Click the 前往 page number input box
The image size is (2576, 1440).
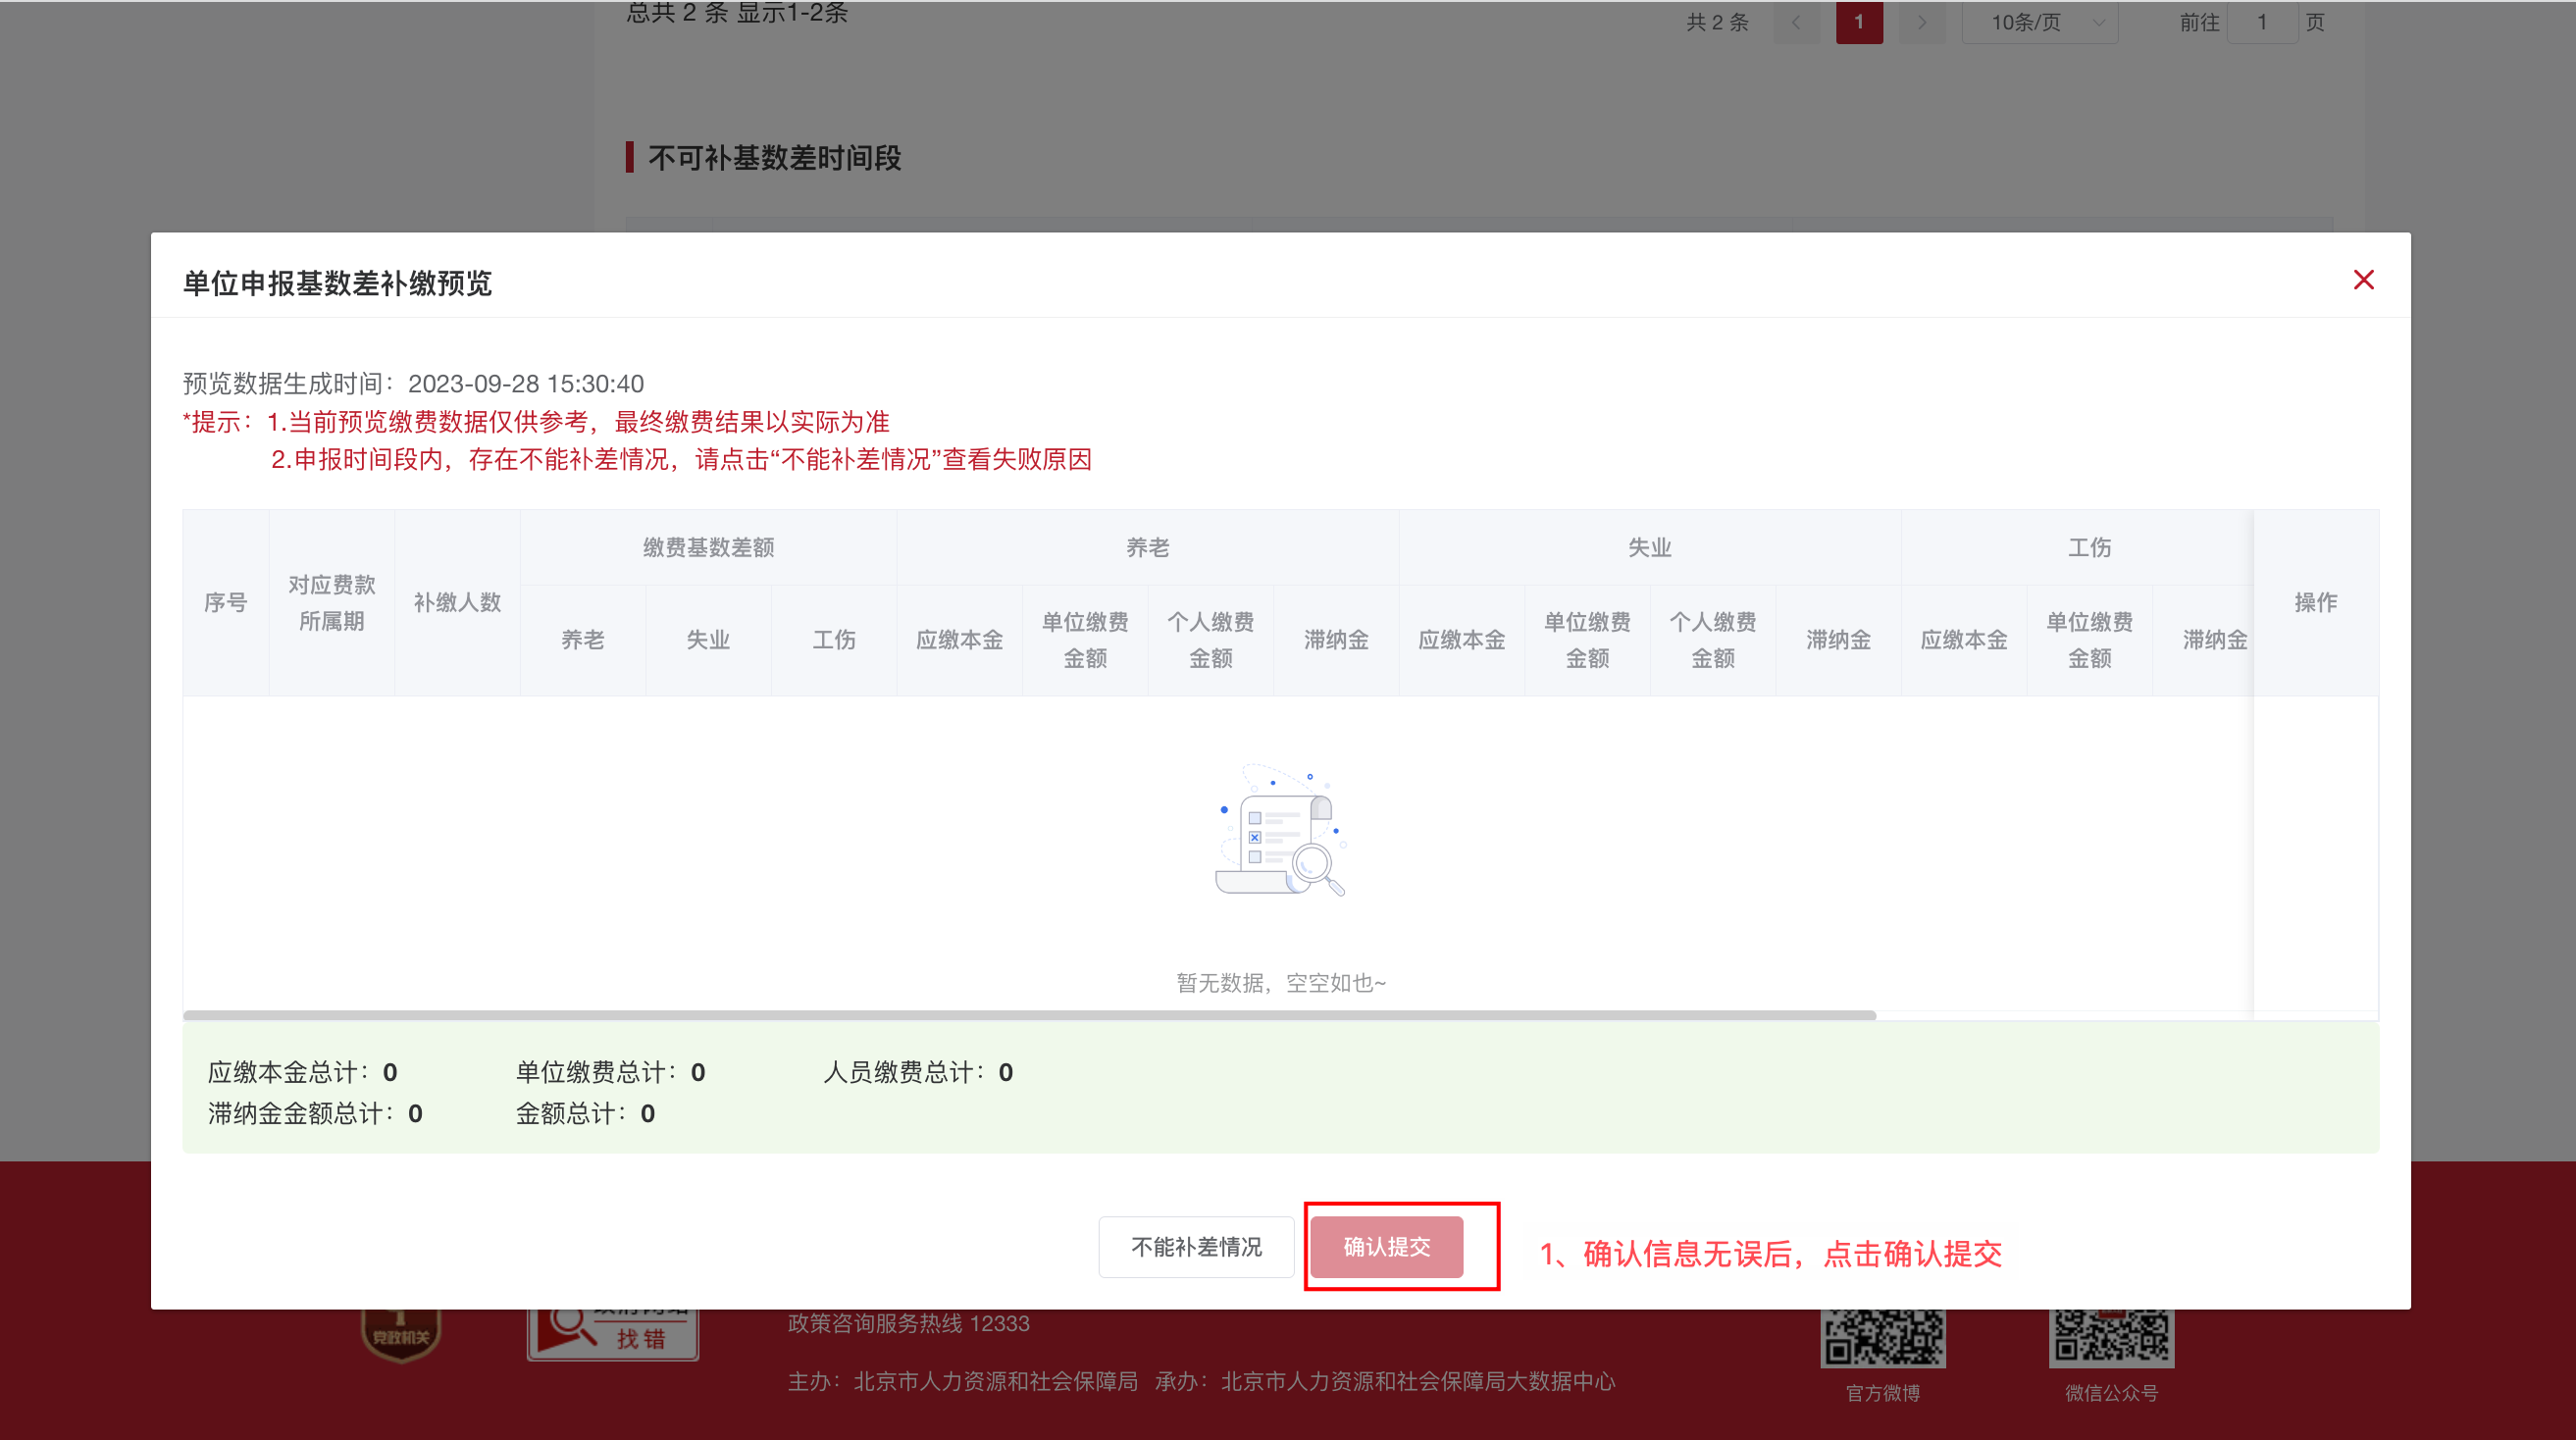(x=2262, y=22)
